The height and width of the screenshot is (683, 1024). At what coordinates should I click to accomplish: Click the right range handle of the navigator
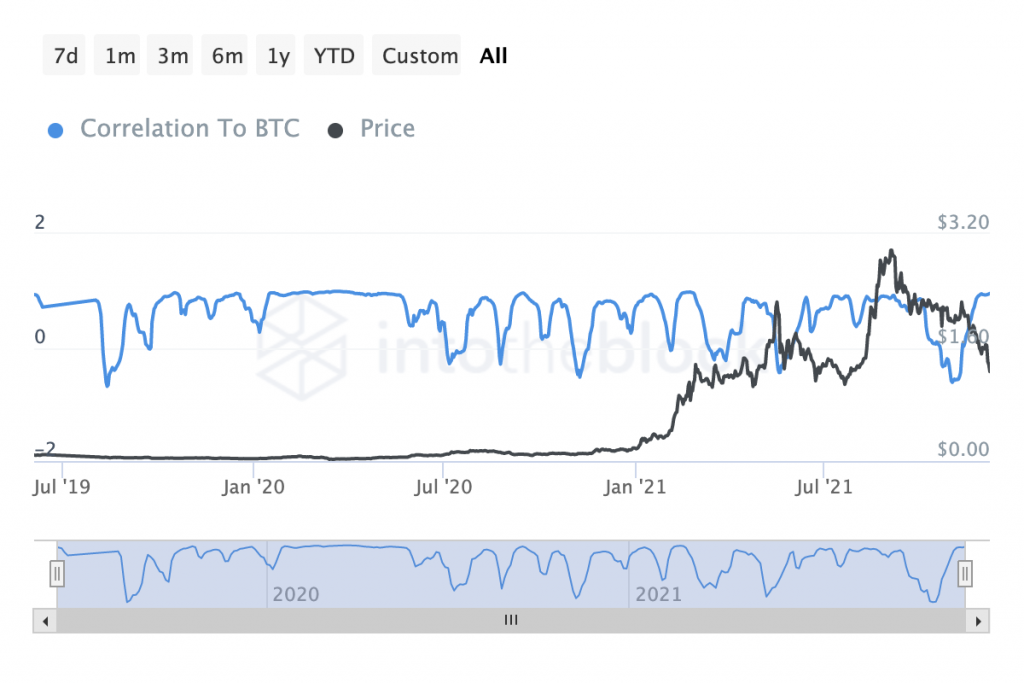965,573
